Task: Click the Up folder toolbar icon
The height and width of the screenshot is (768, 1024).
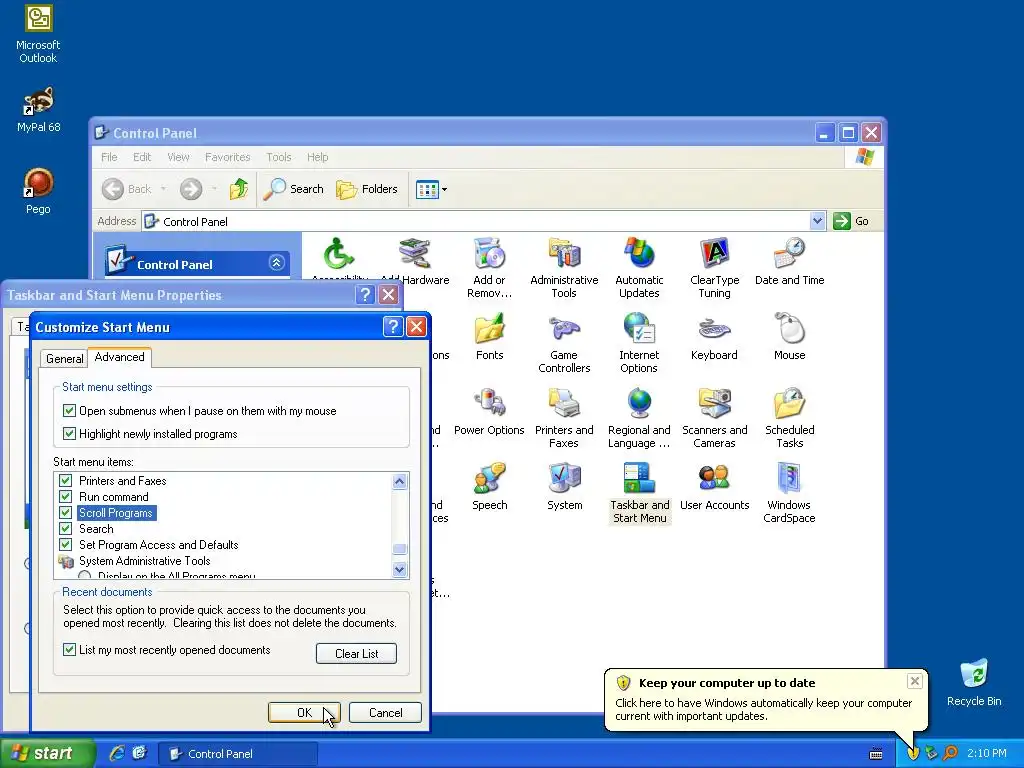Action: click(239, 189)
